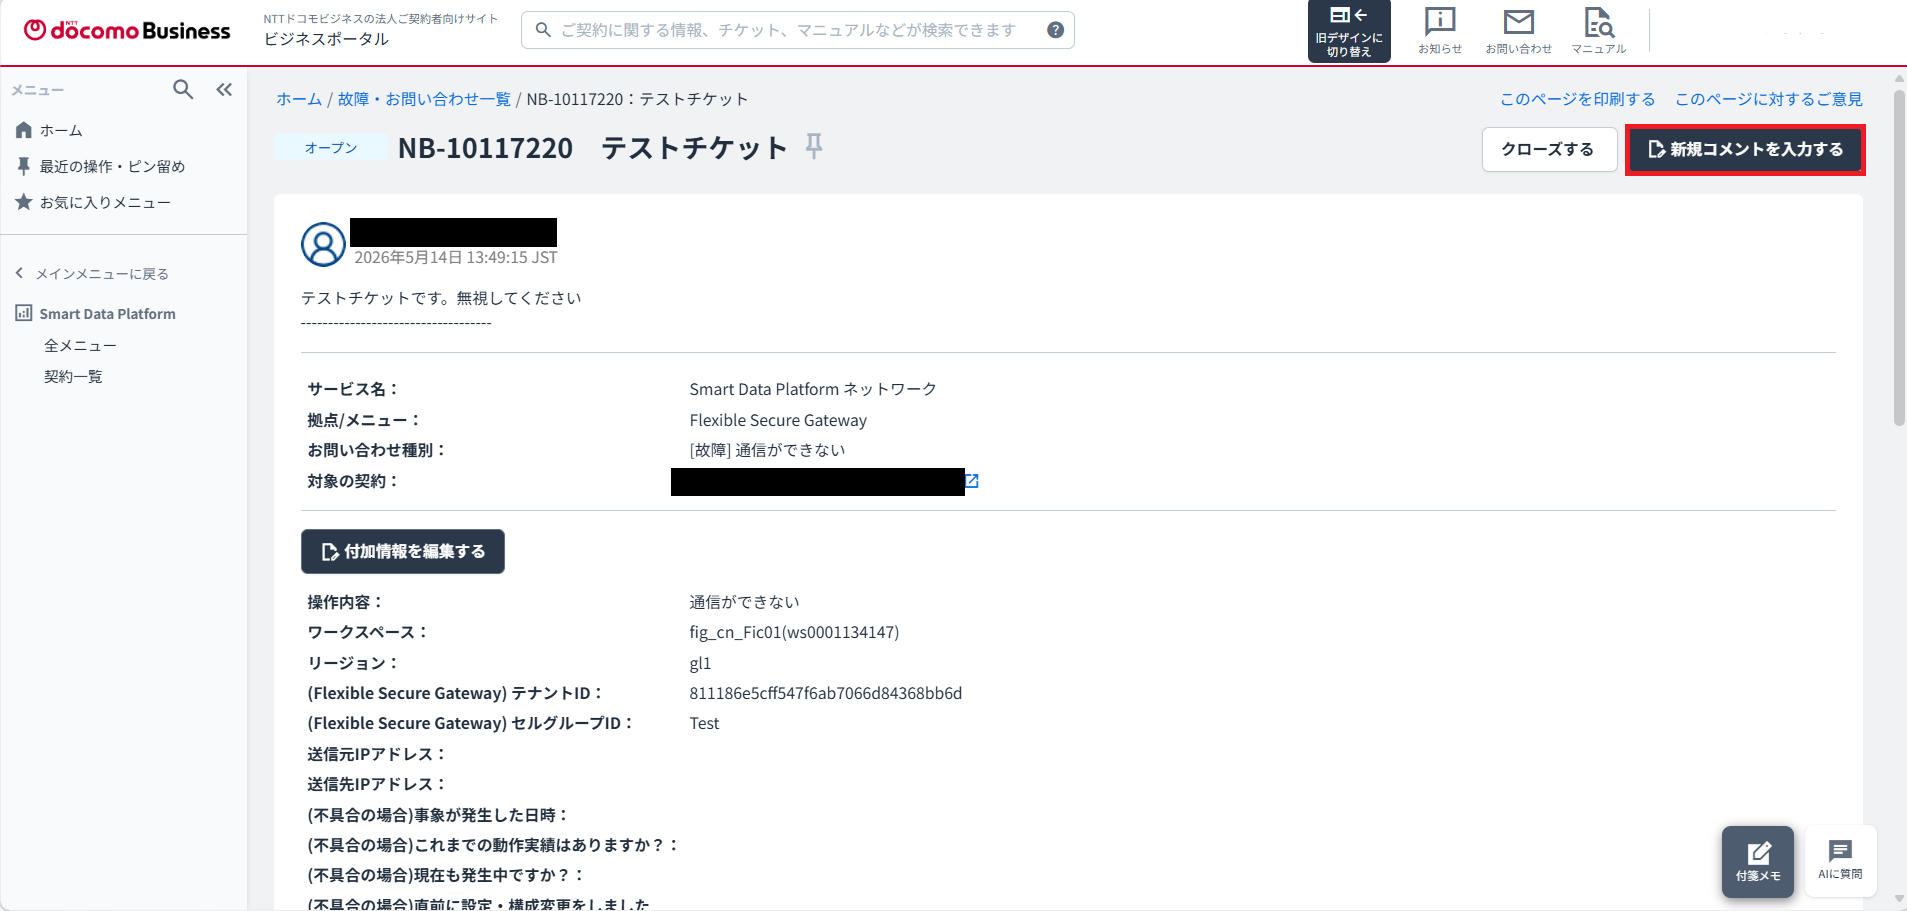This screenshot has width=1907, height=911.
Task: Click the value Smart Data Platform ネットワーク
Action: (x=813, y=389)
